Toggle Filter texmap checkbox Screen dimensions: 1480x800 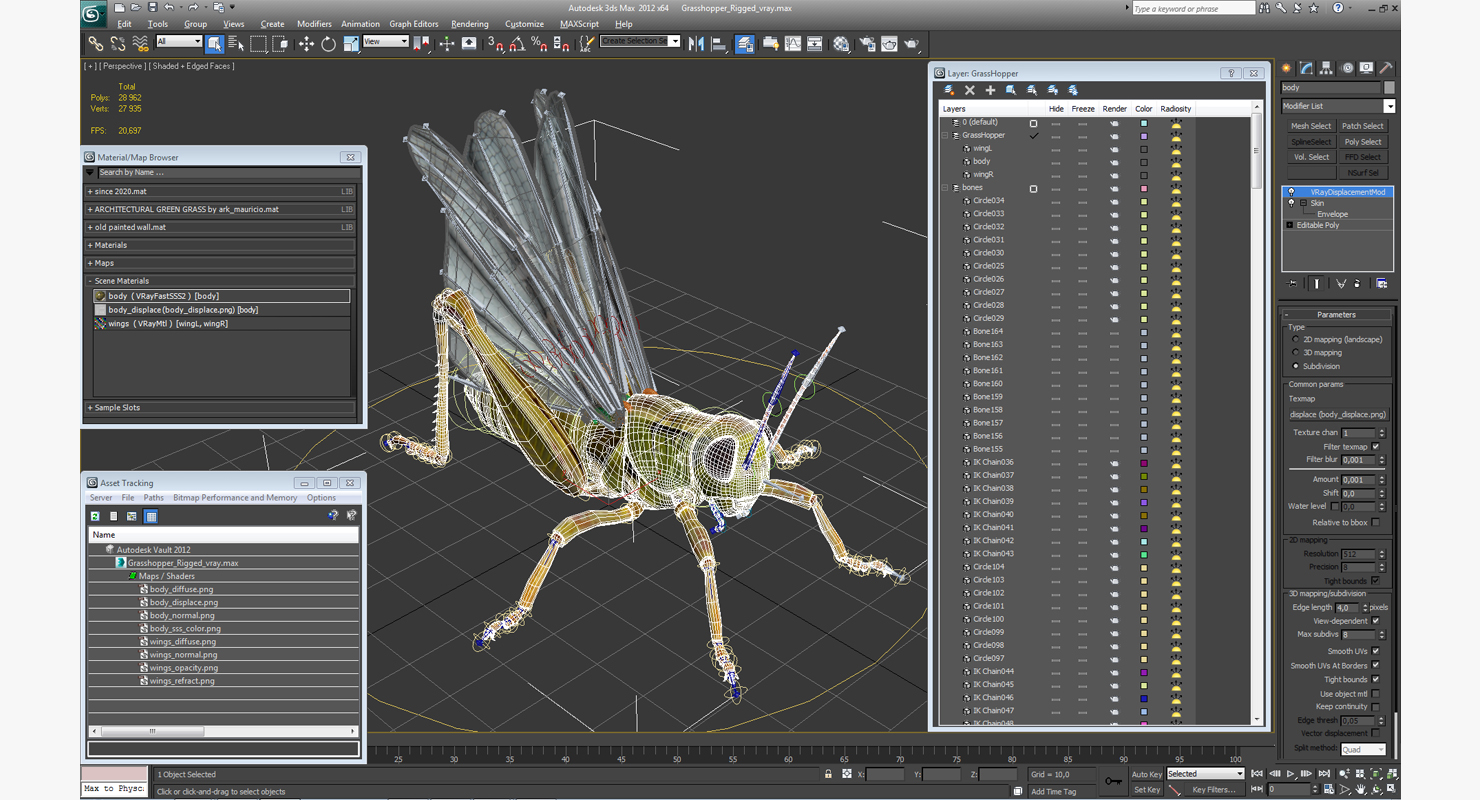[x=1375, y=447]
